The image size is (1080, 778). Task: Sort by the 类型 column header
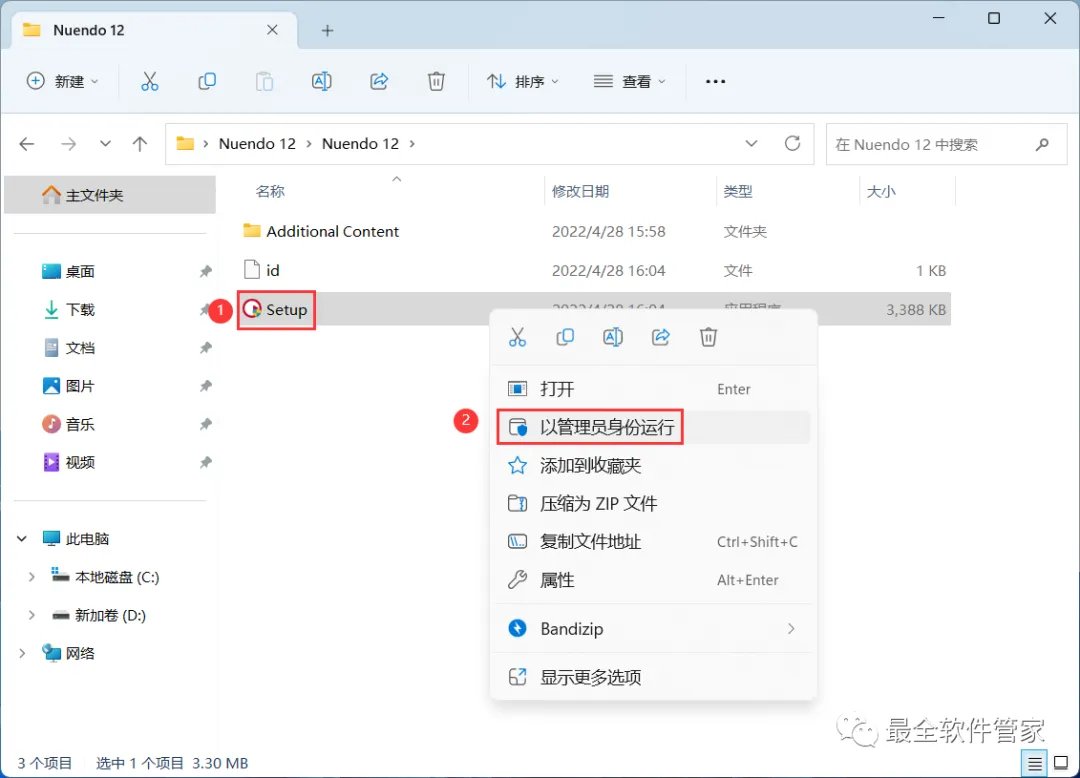(738, 191)
